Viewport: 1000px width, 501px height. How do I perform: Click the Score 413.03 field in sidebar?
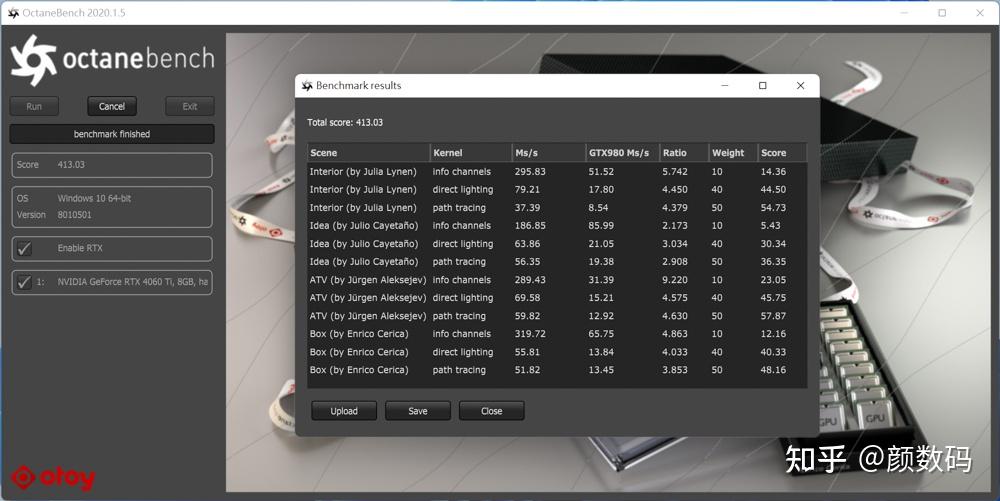(112, 165)
